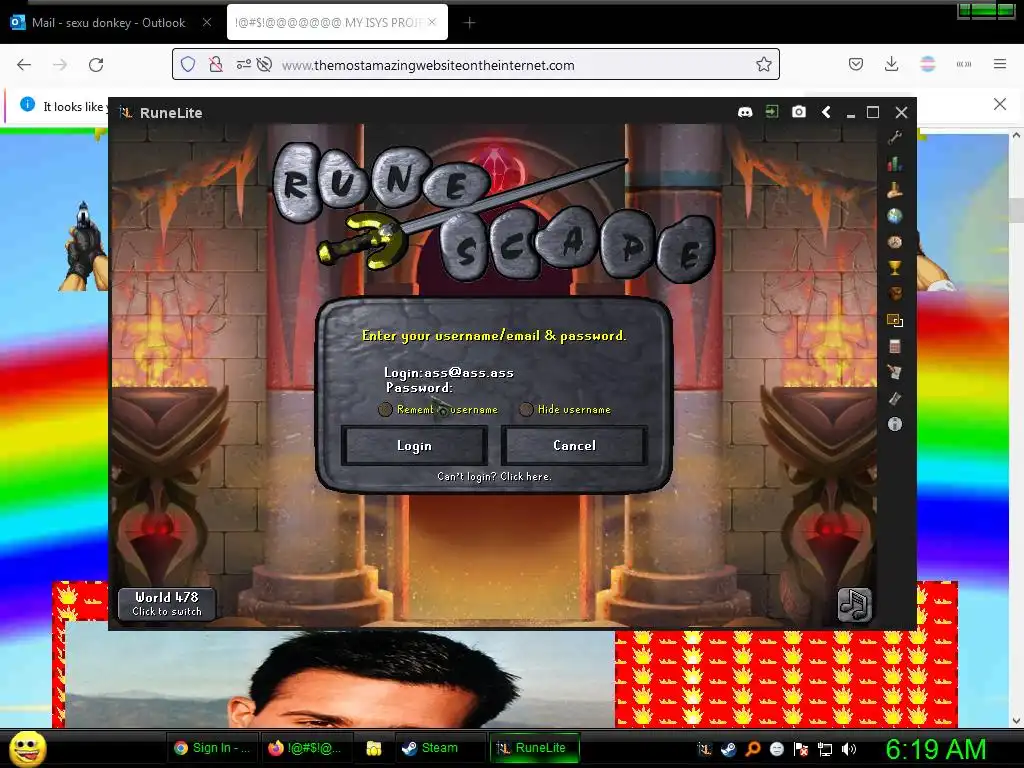Click the crossed-out padlock insecure-connection icon
The image size is (1024, 768).
coord(216,65)
